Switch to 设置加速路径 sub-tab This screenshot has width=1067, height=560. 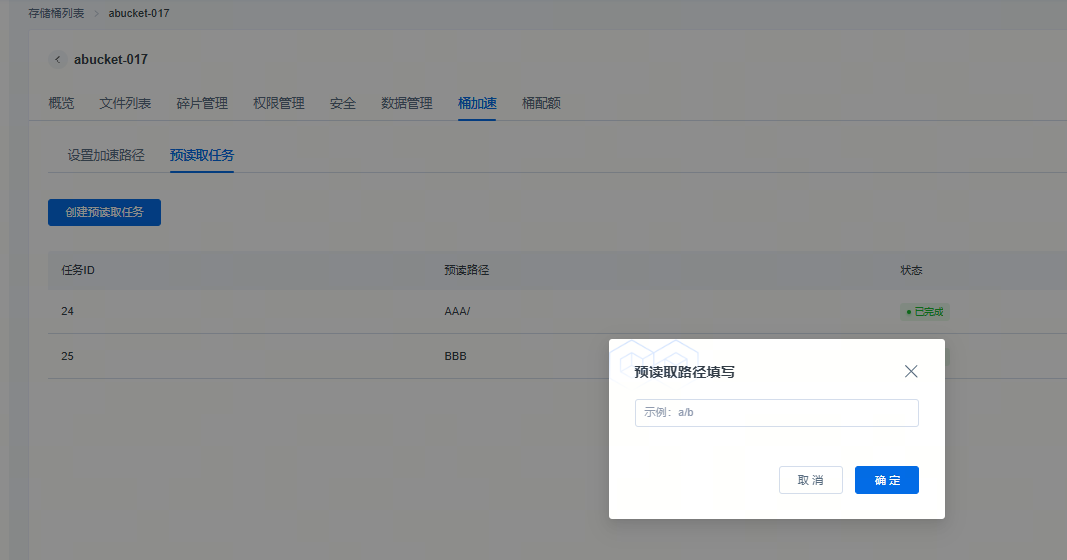click(106, 155)
